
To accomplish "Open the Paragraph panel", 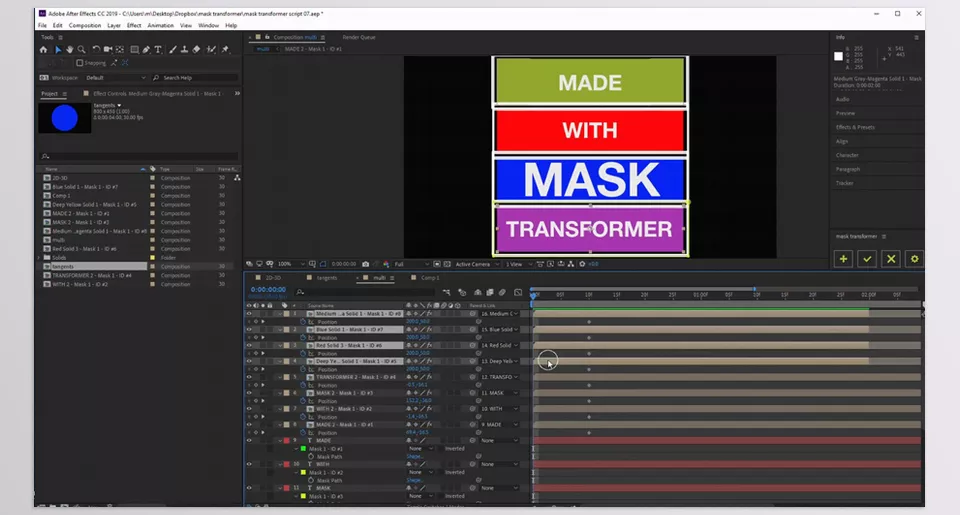I will click(x=848, y=169).
